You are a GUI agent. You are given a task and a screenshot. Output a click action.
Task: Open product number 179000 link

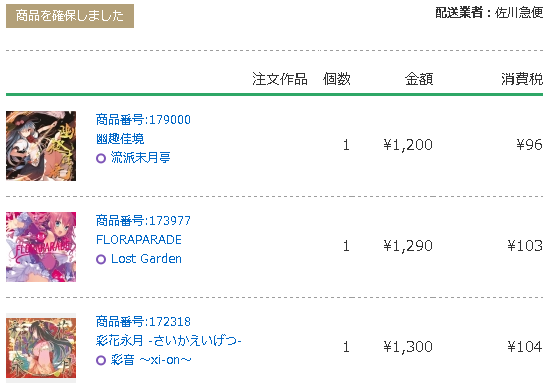point(143,120)
